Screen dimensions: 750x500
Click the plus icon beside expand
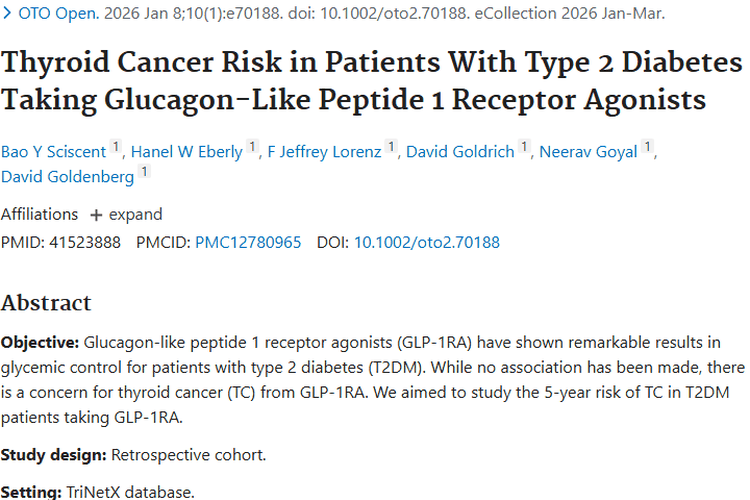96,215
